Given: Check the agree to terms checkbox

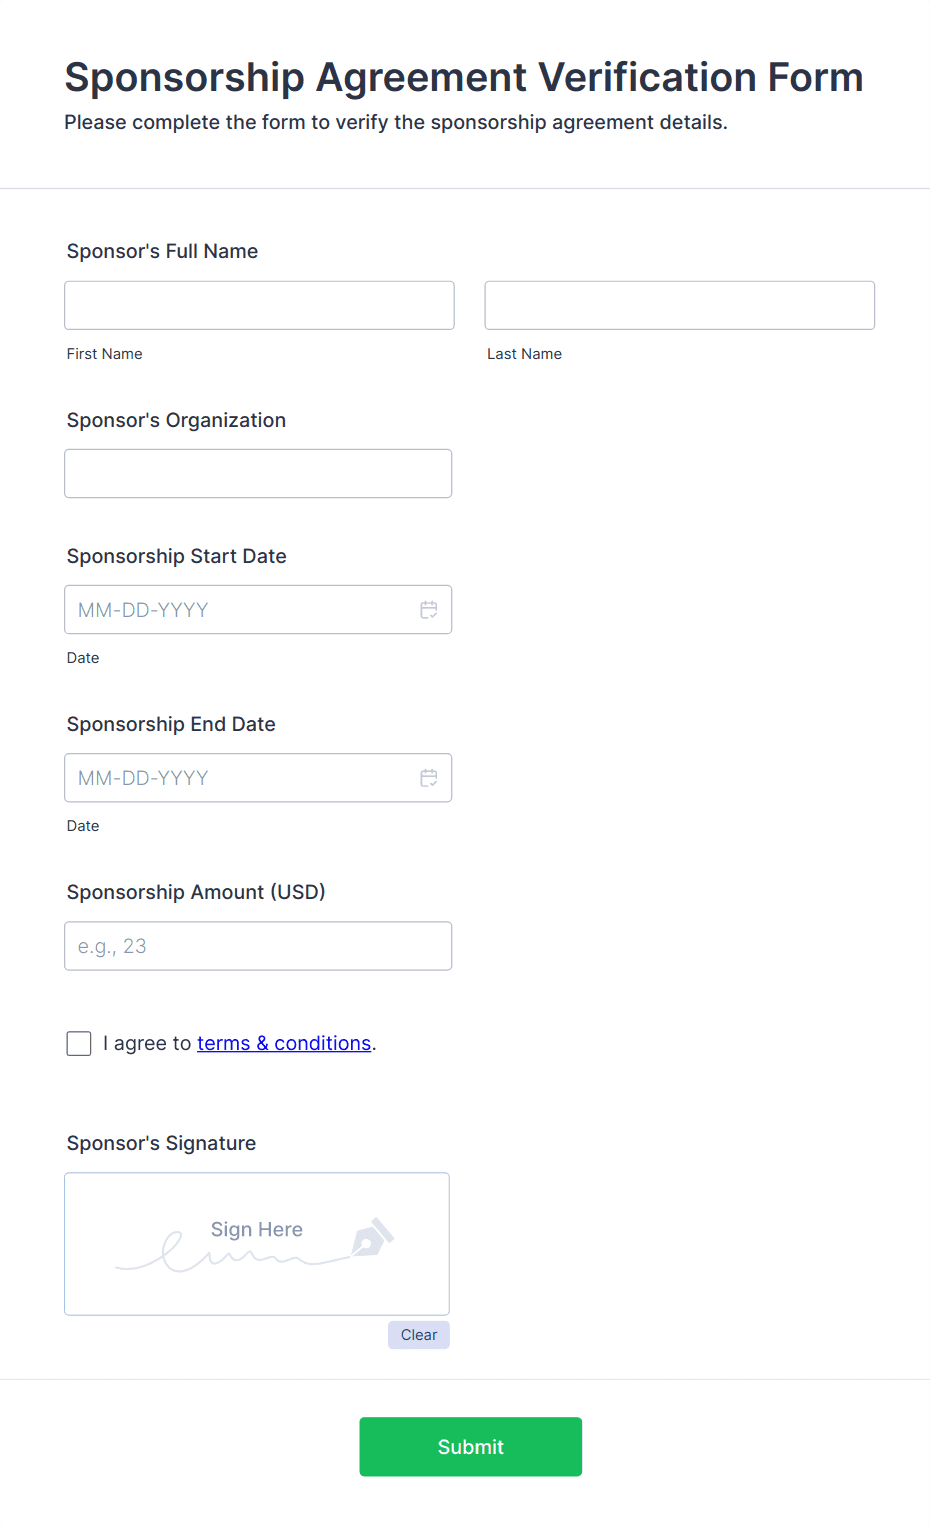Looking at the screenshot, I should [x=79, y=1044].
